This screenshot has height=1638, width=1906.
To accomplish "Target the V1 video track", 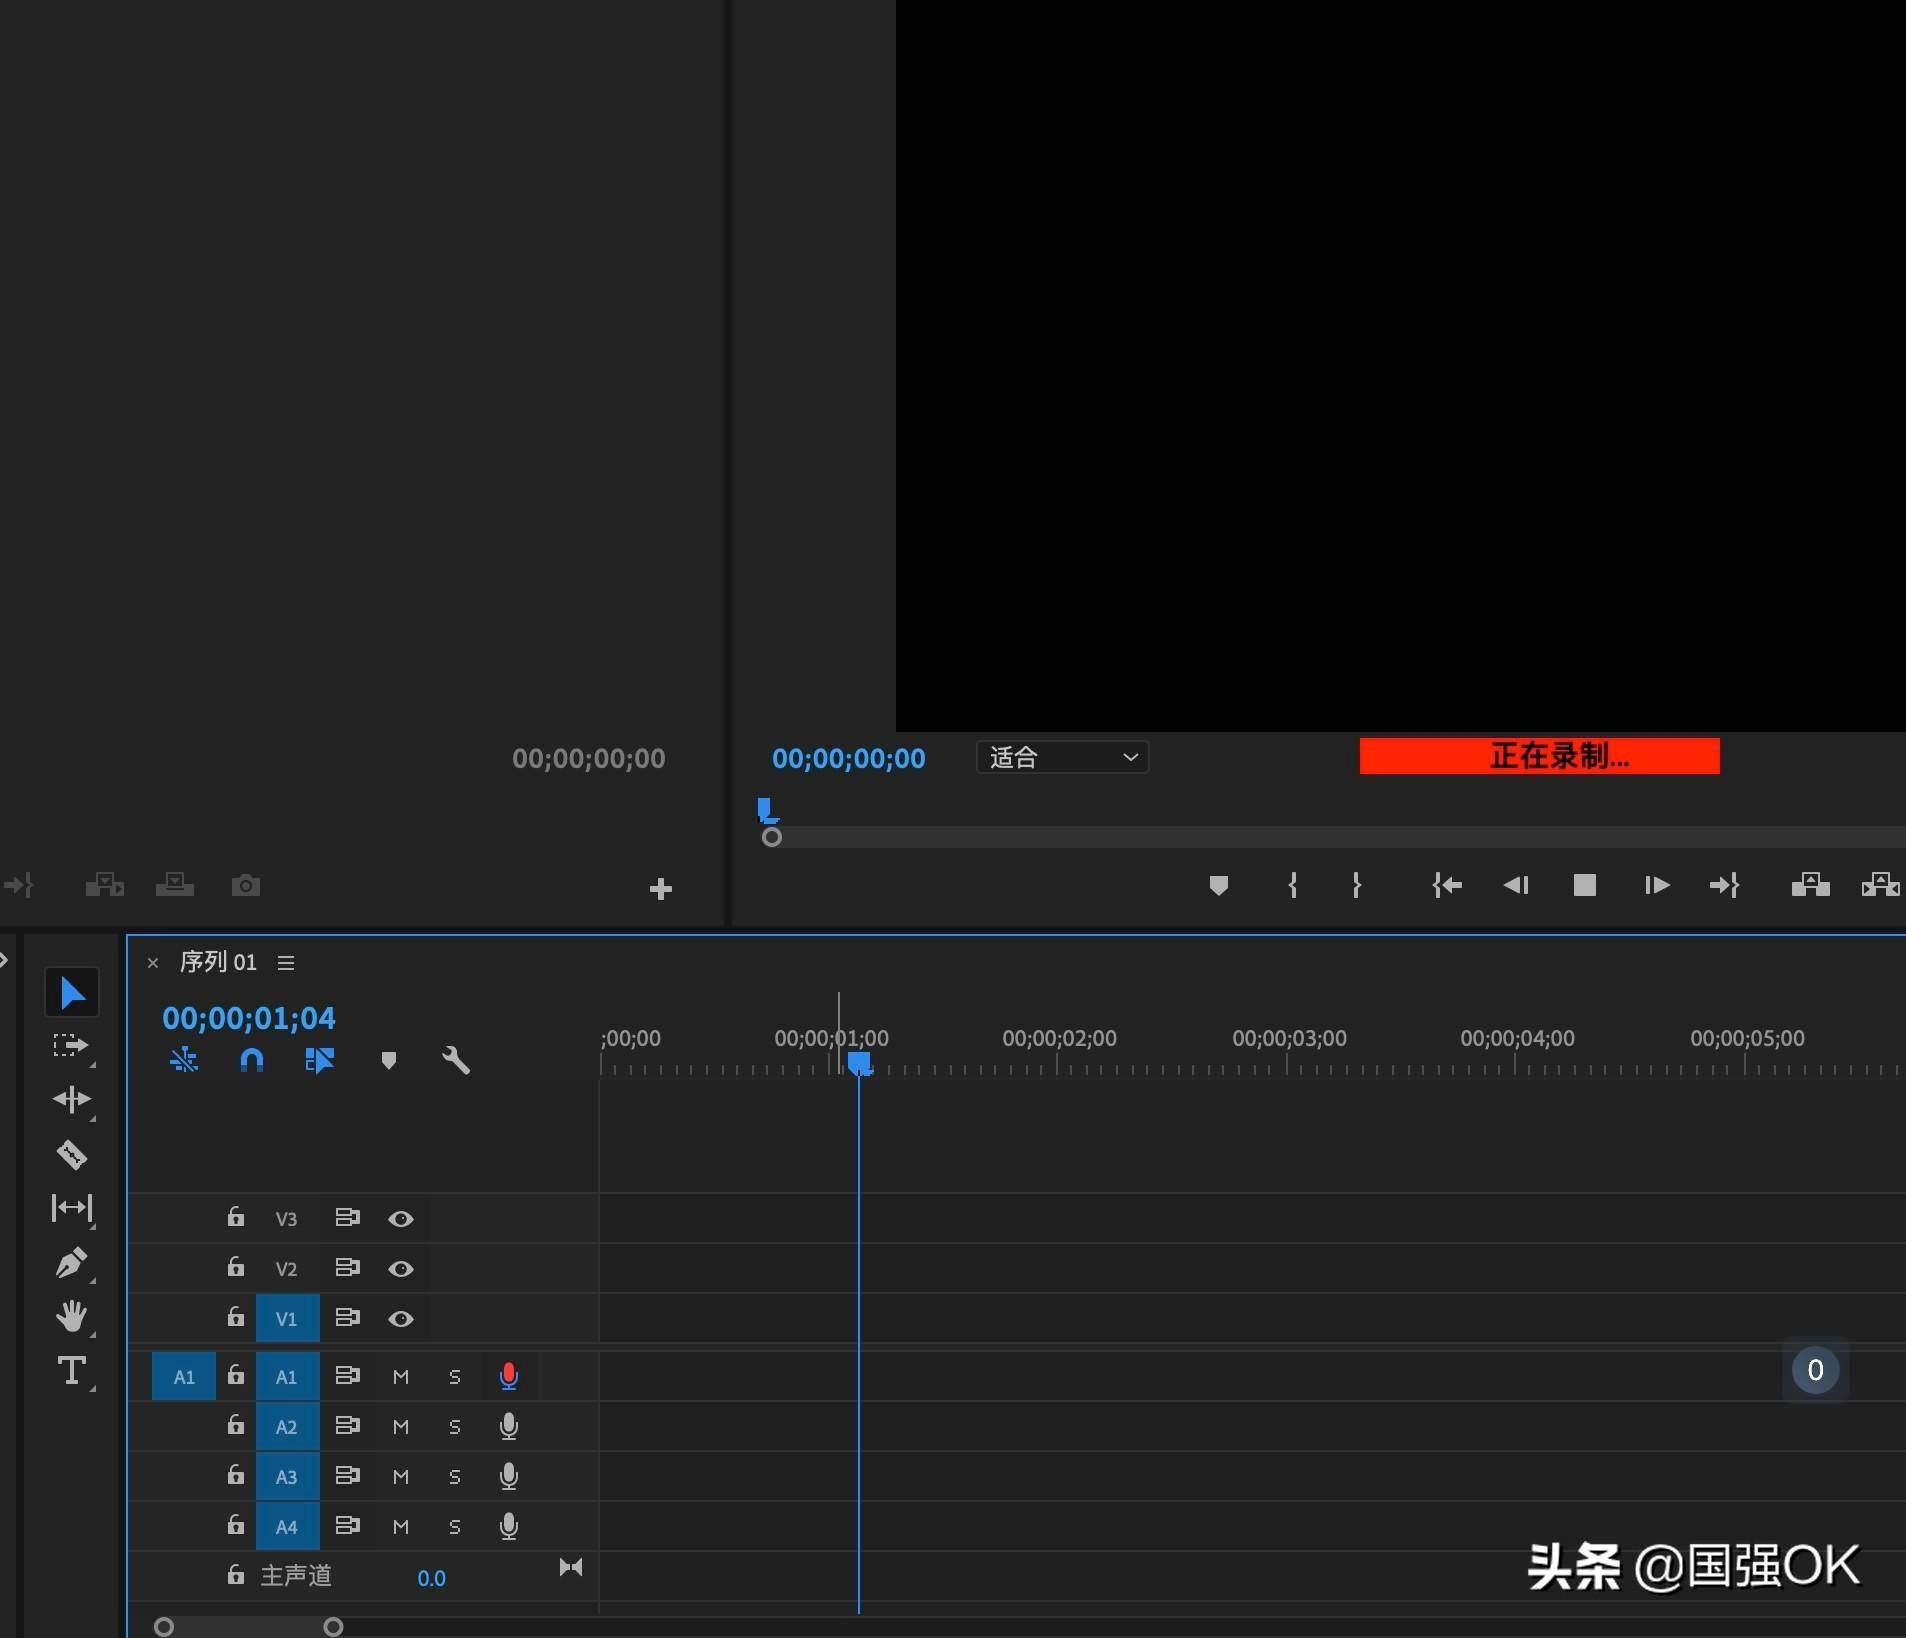I will point(287,1319).
